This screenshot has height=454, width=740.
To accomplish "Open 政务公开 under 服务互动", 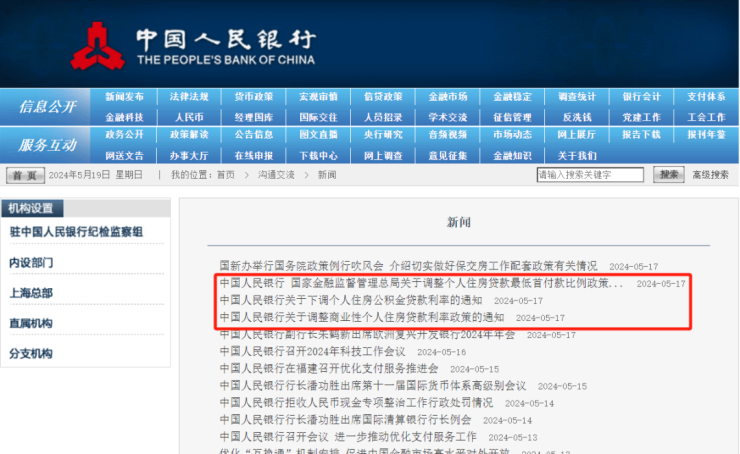I will tap(124, 135).
